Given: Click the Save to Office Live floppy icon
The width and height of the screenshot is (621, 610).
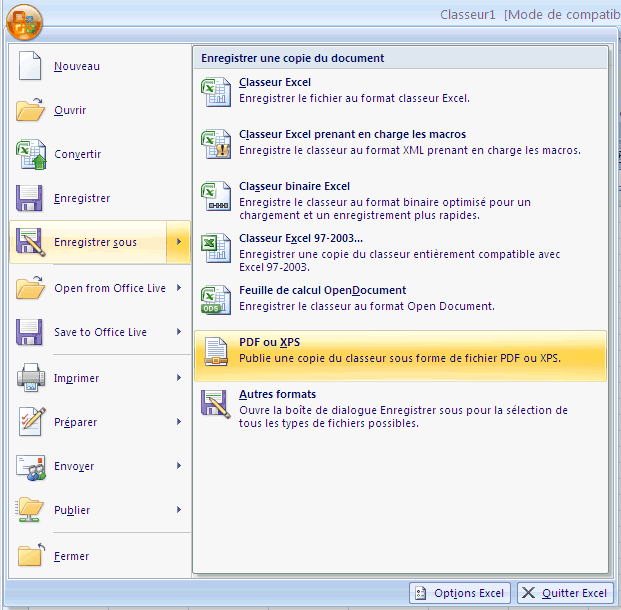Looking at the screenshot, I should [x=29, y=332].
